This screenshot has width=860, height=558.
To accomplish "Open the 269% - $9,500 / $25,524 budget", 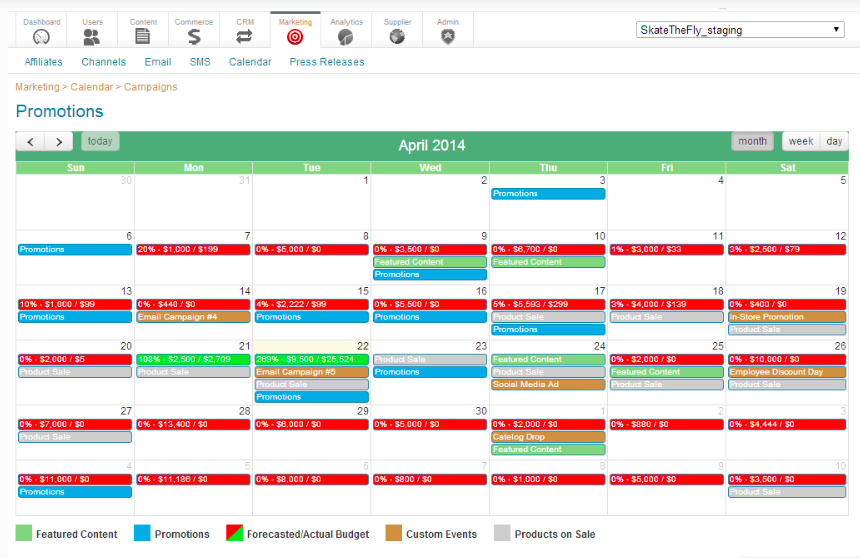I will coord(312,359).
